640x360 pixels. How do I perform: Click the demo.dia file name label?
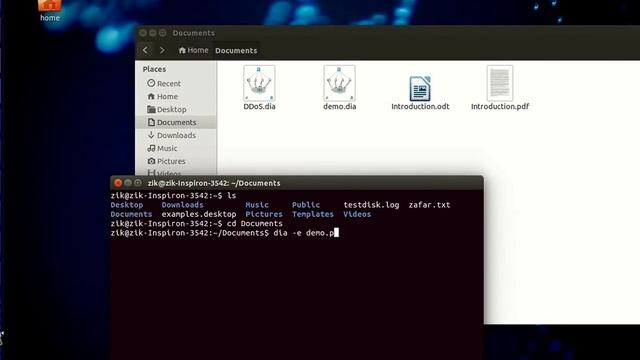click(x=339, y=107)
